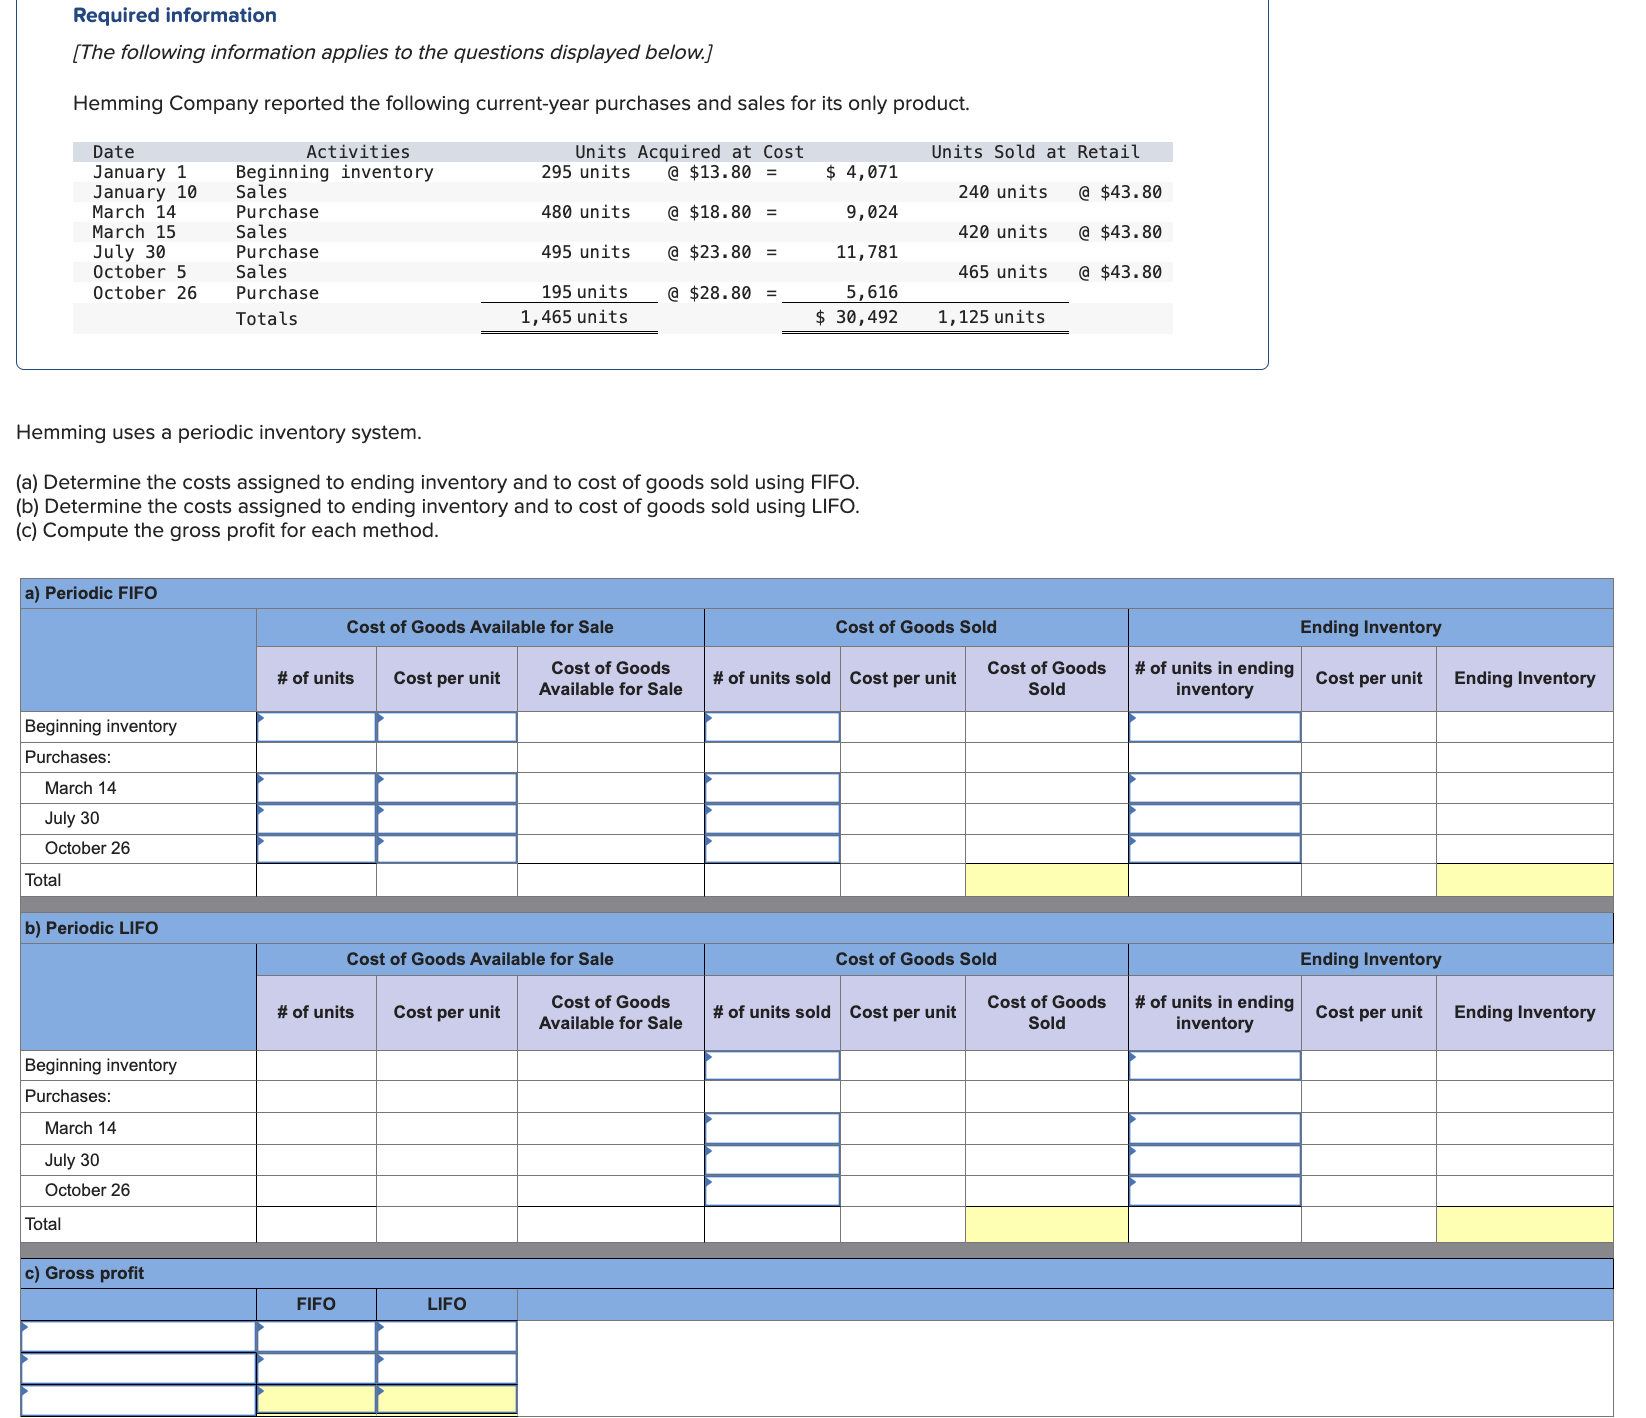Select FIFO October 26 cost per unit field

point(447,849)
